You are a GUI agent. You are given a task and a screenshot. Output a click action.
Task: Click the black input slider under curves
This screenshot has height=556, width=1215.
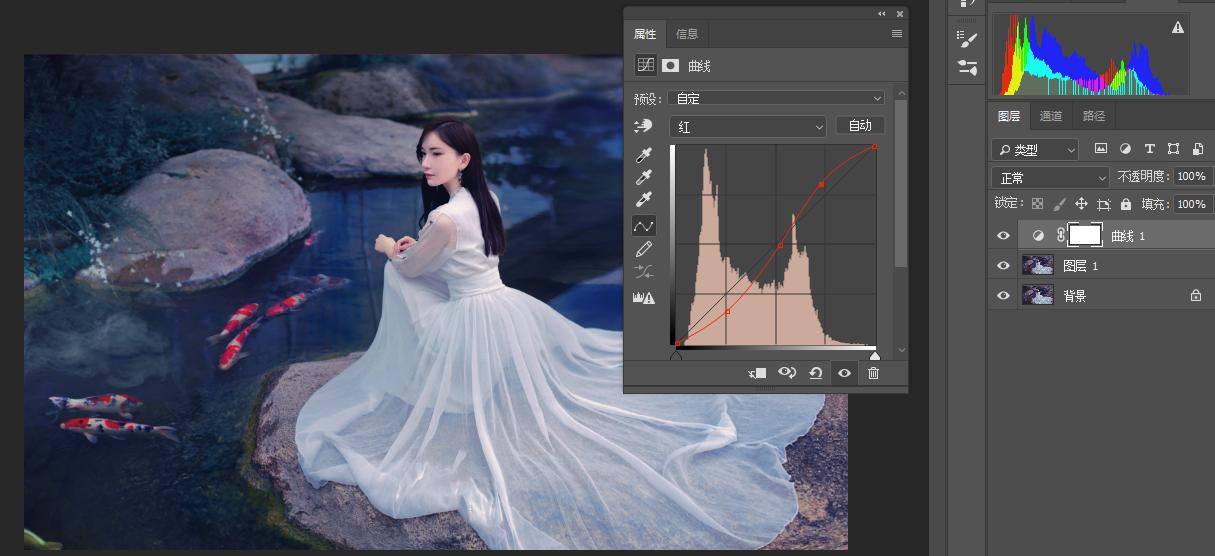(x=676, y=355)
